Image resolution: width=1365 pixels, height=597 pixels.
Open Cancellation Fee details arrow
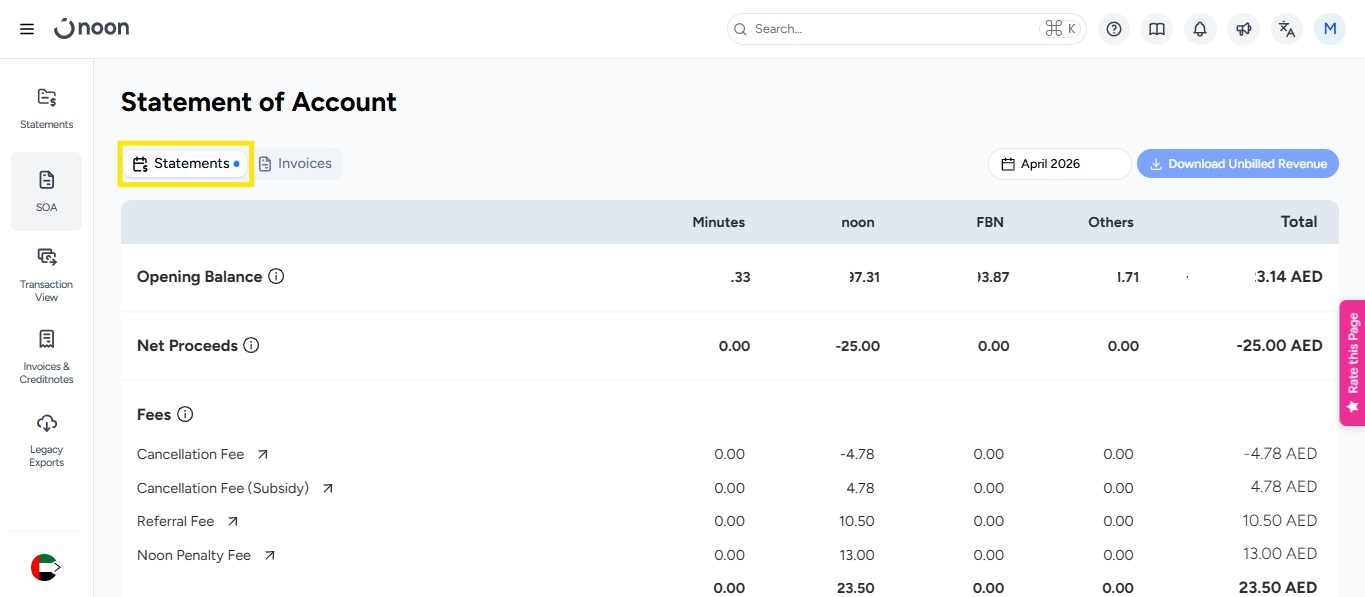click(263, 454)
